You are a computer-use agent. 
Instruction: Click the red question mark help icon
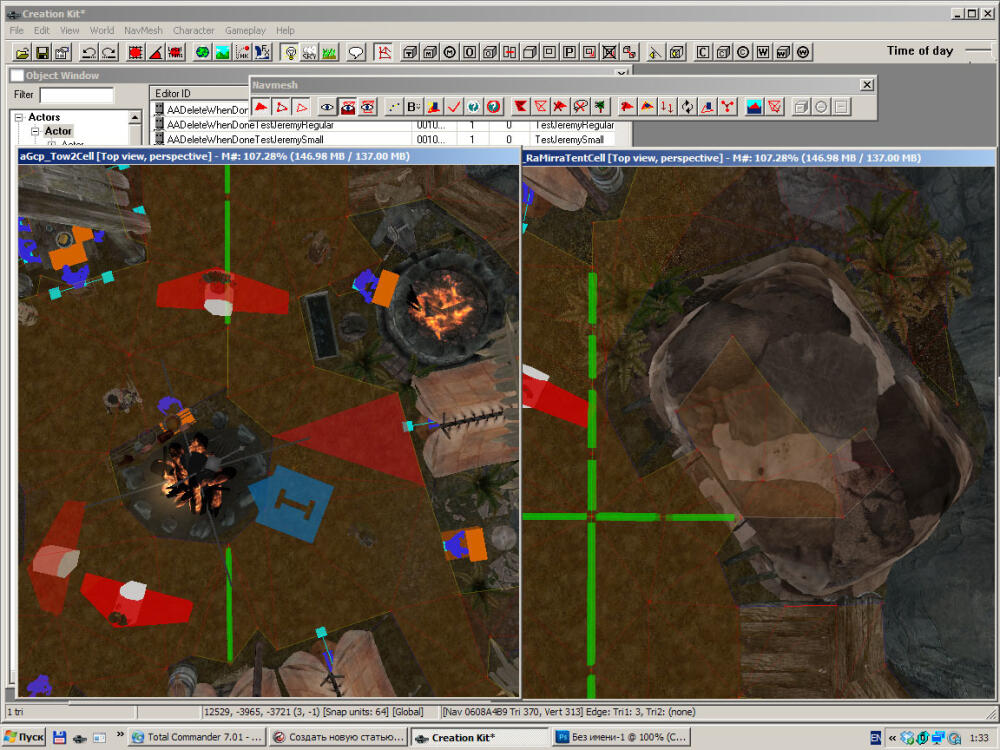tap(493, 107)
